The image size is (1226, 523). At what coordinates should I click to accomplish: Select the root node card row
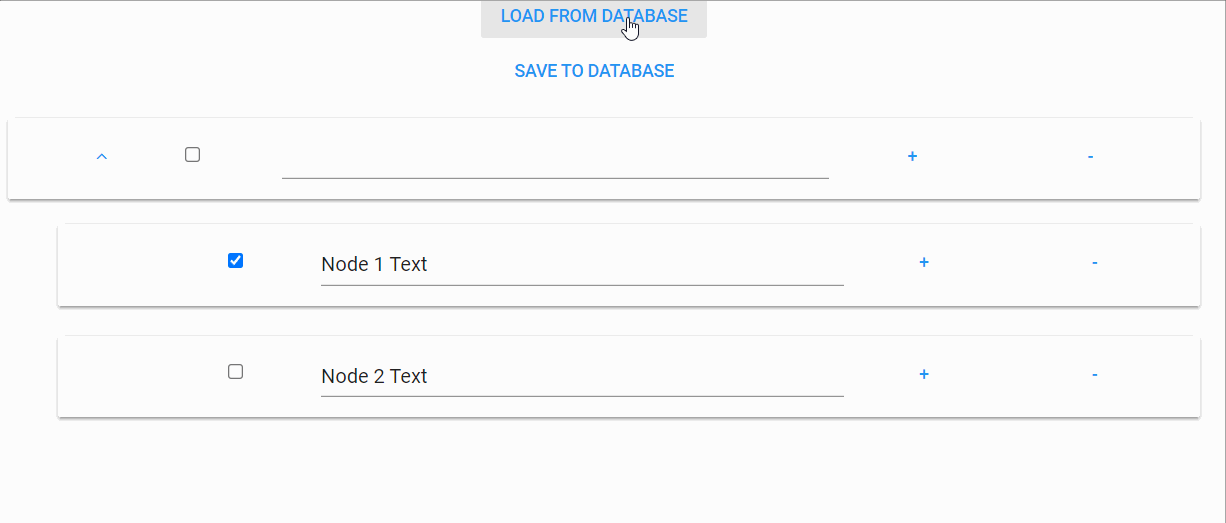point(603,159)
